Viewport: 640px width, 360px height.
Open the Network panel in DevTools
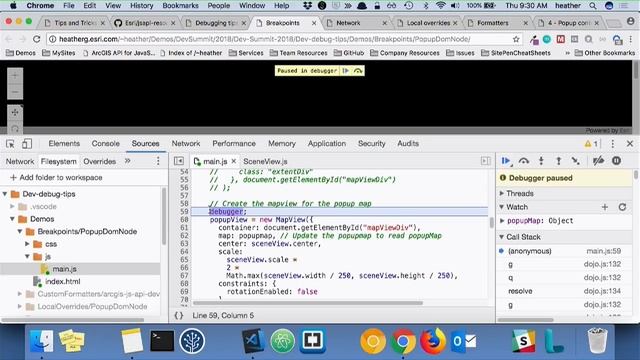tap(186, 144)
